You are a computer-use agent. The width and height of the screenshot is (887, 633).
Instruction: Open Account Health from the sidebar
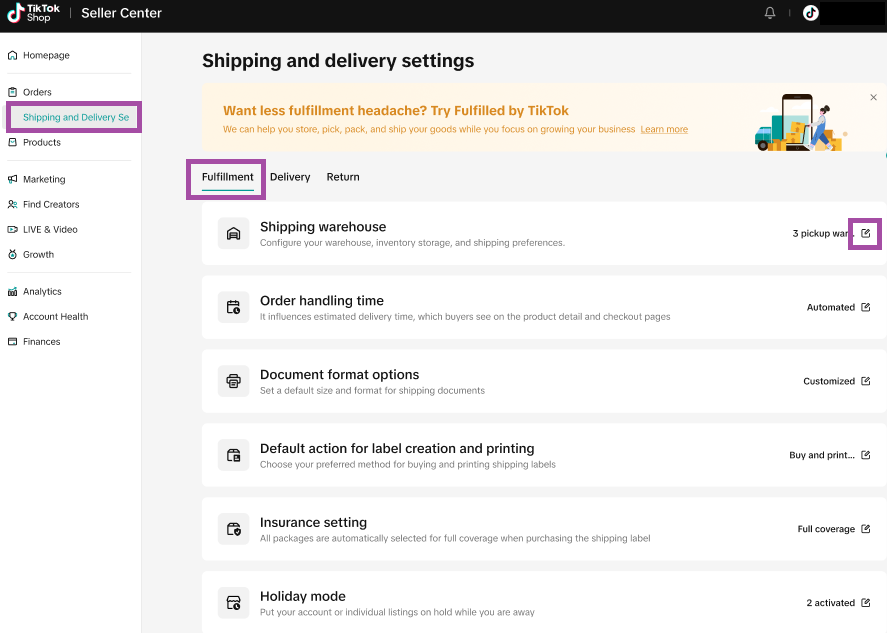[55, 316]
